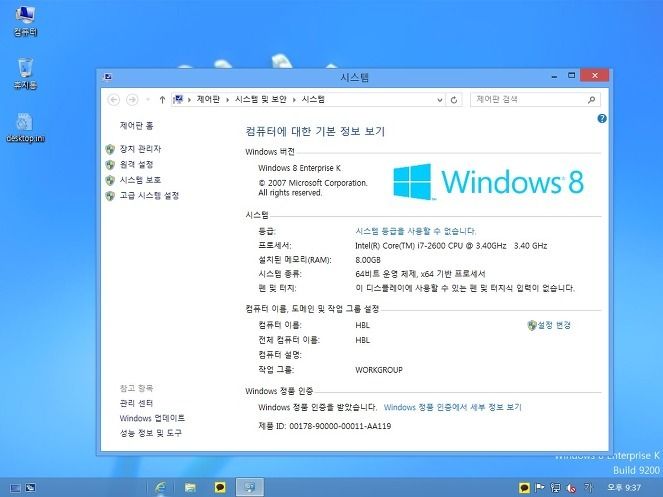Go up one level with the up arrow
663x497 pixels.
pyautogui.click(x=162, y=100)
